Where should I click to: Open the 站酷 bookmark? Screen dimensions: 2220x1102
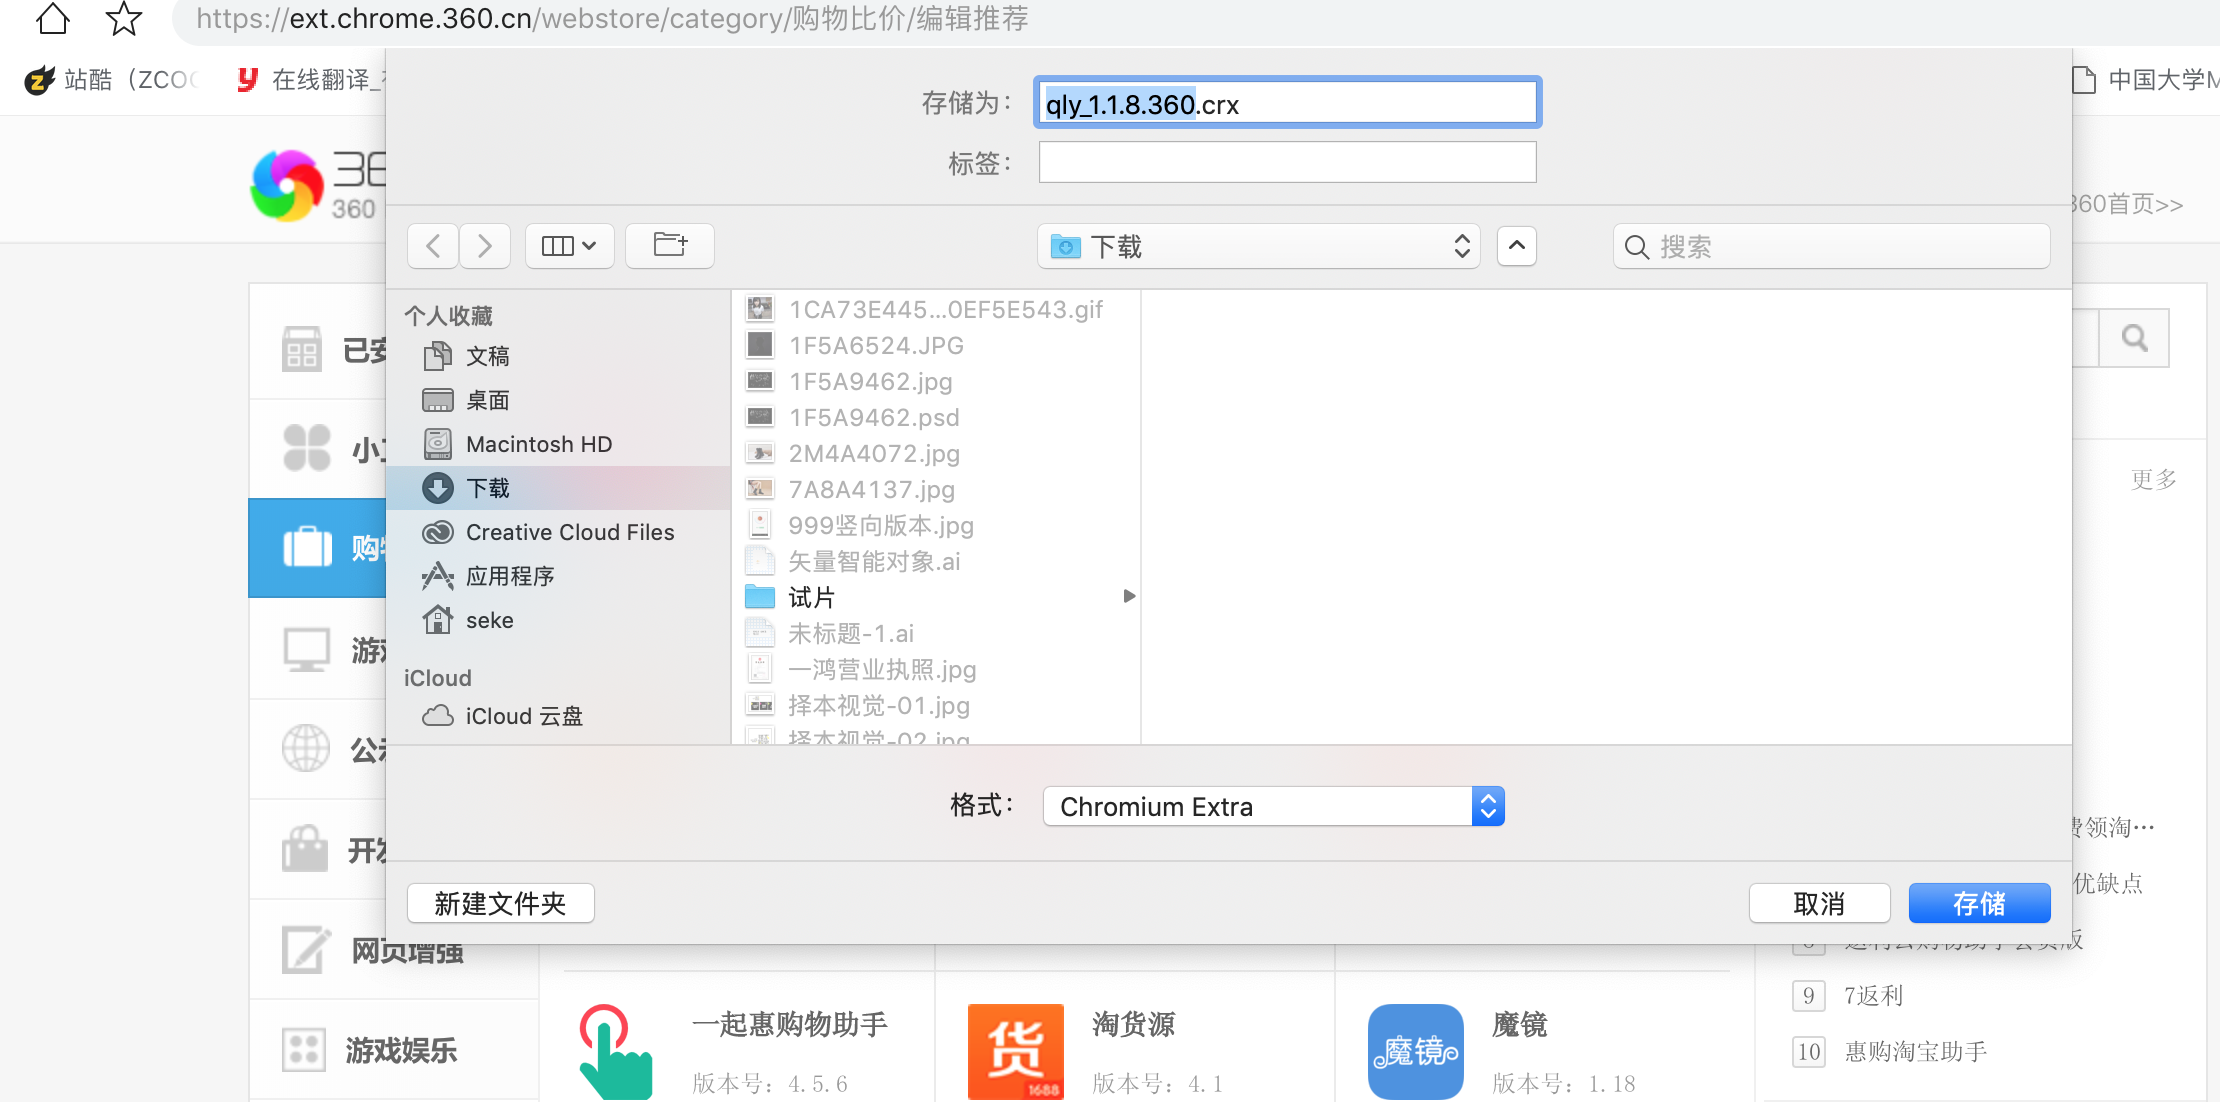tap(112, 80)
